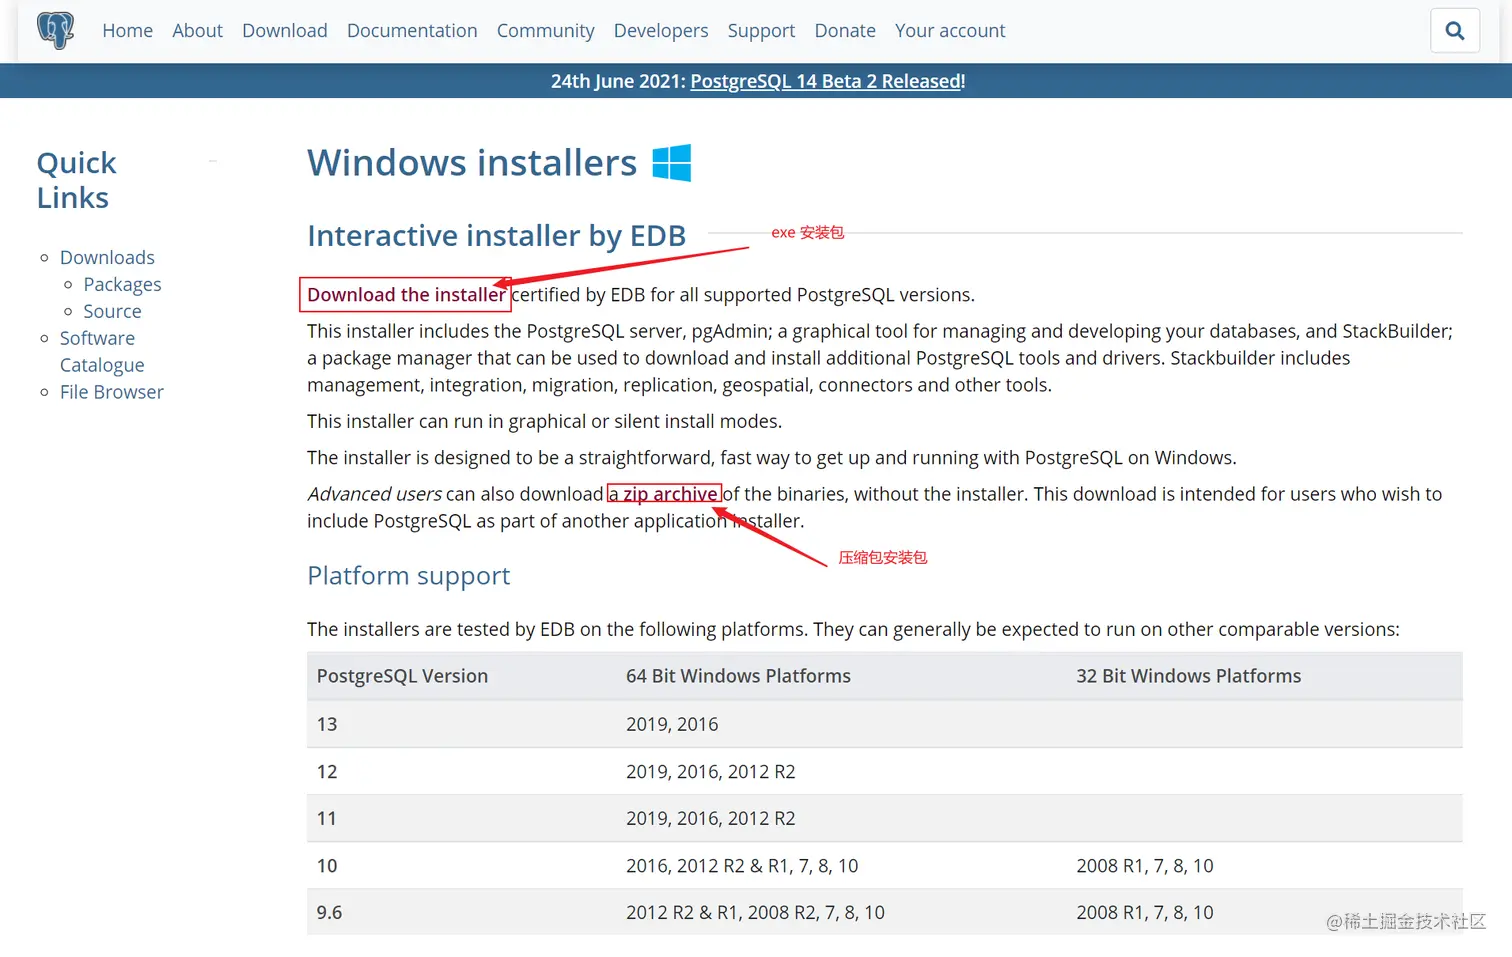Open Documentation in the top nav
The height and width of the screenshot is (957, 1512).
pos(412,31)
